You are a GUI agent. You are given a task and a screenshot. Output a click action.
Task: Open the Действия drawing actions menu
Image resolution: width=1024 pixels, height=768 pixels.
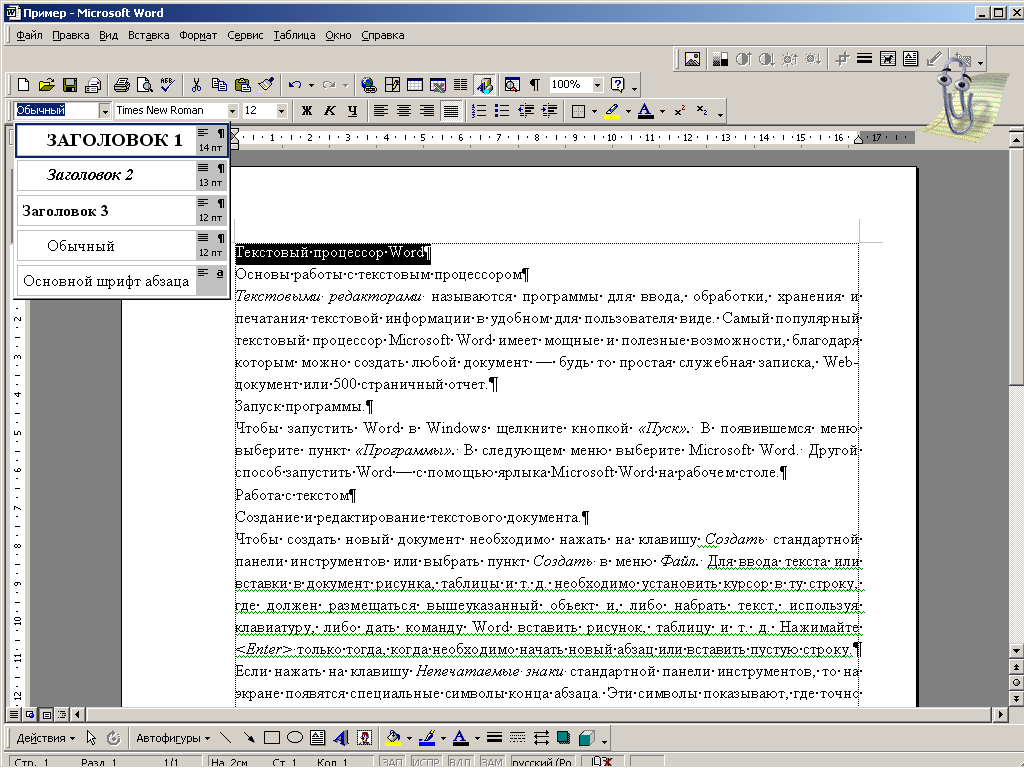coord(45,739)
